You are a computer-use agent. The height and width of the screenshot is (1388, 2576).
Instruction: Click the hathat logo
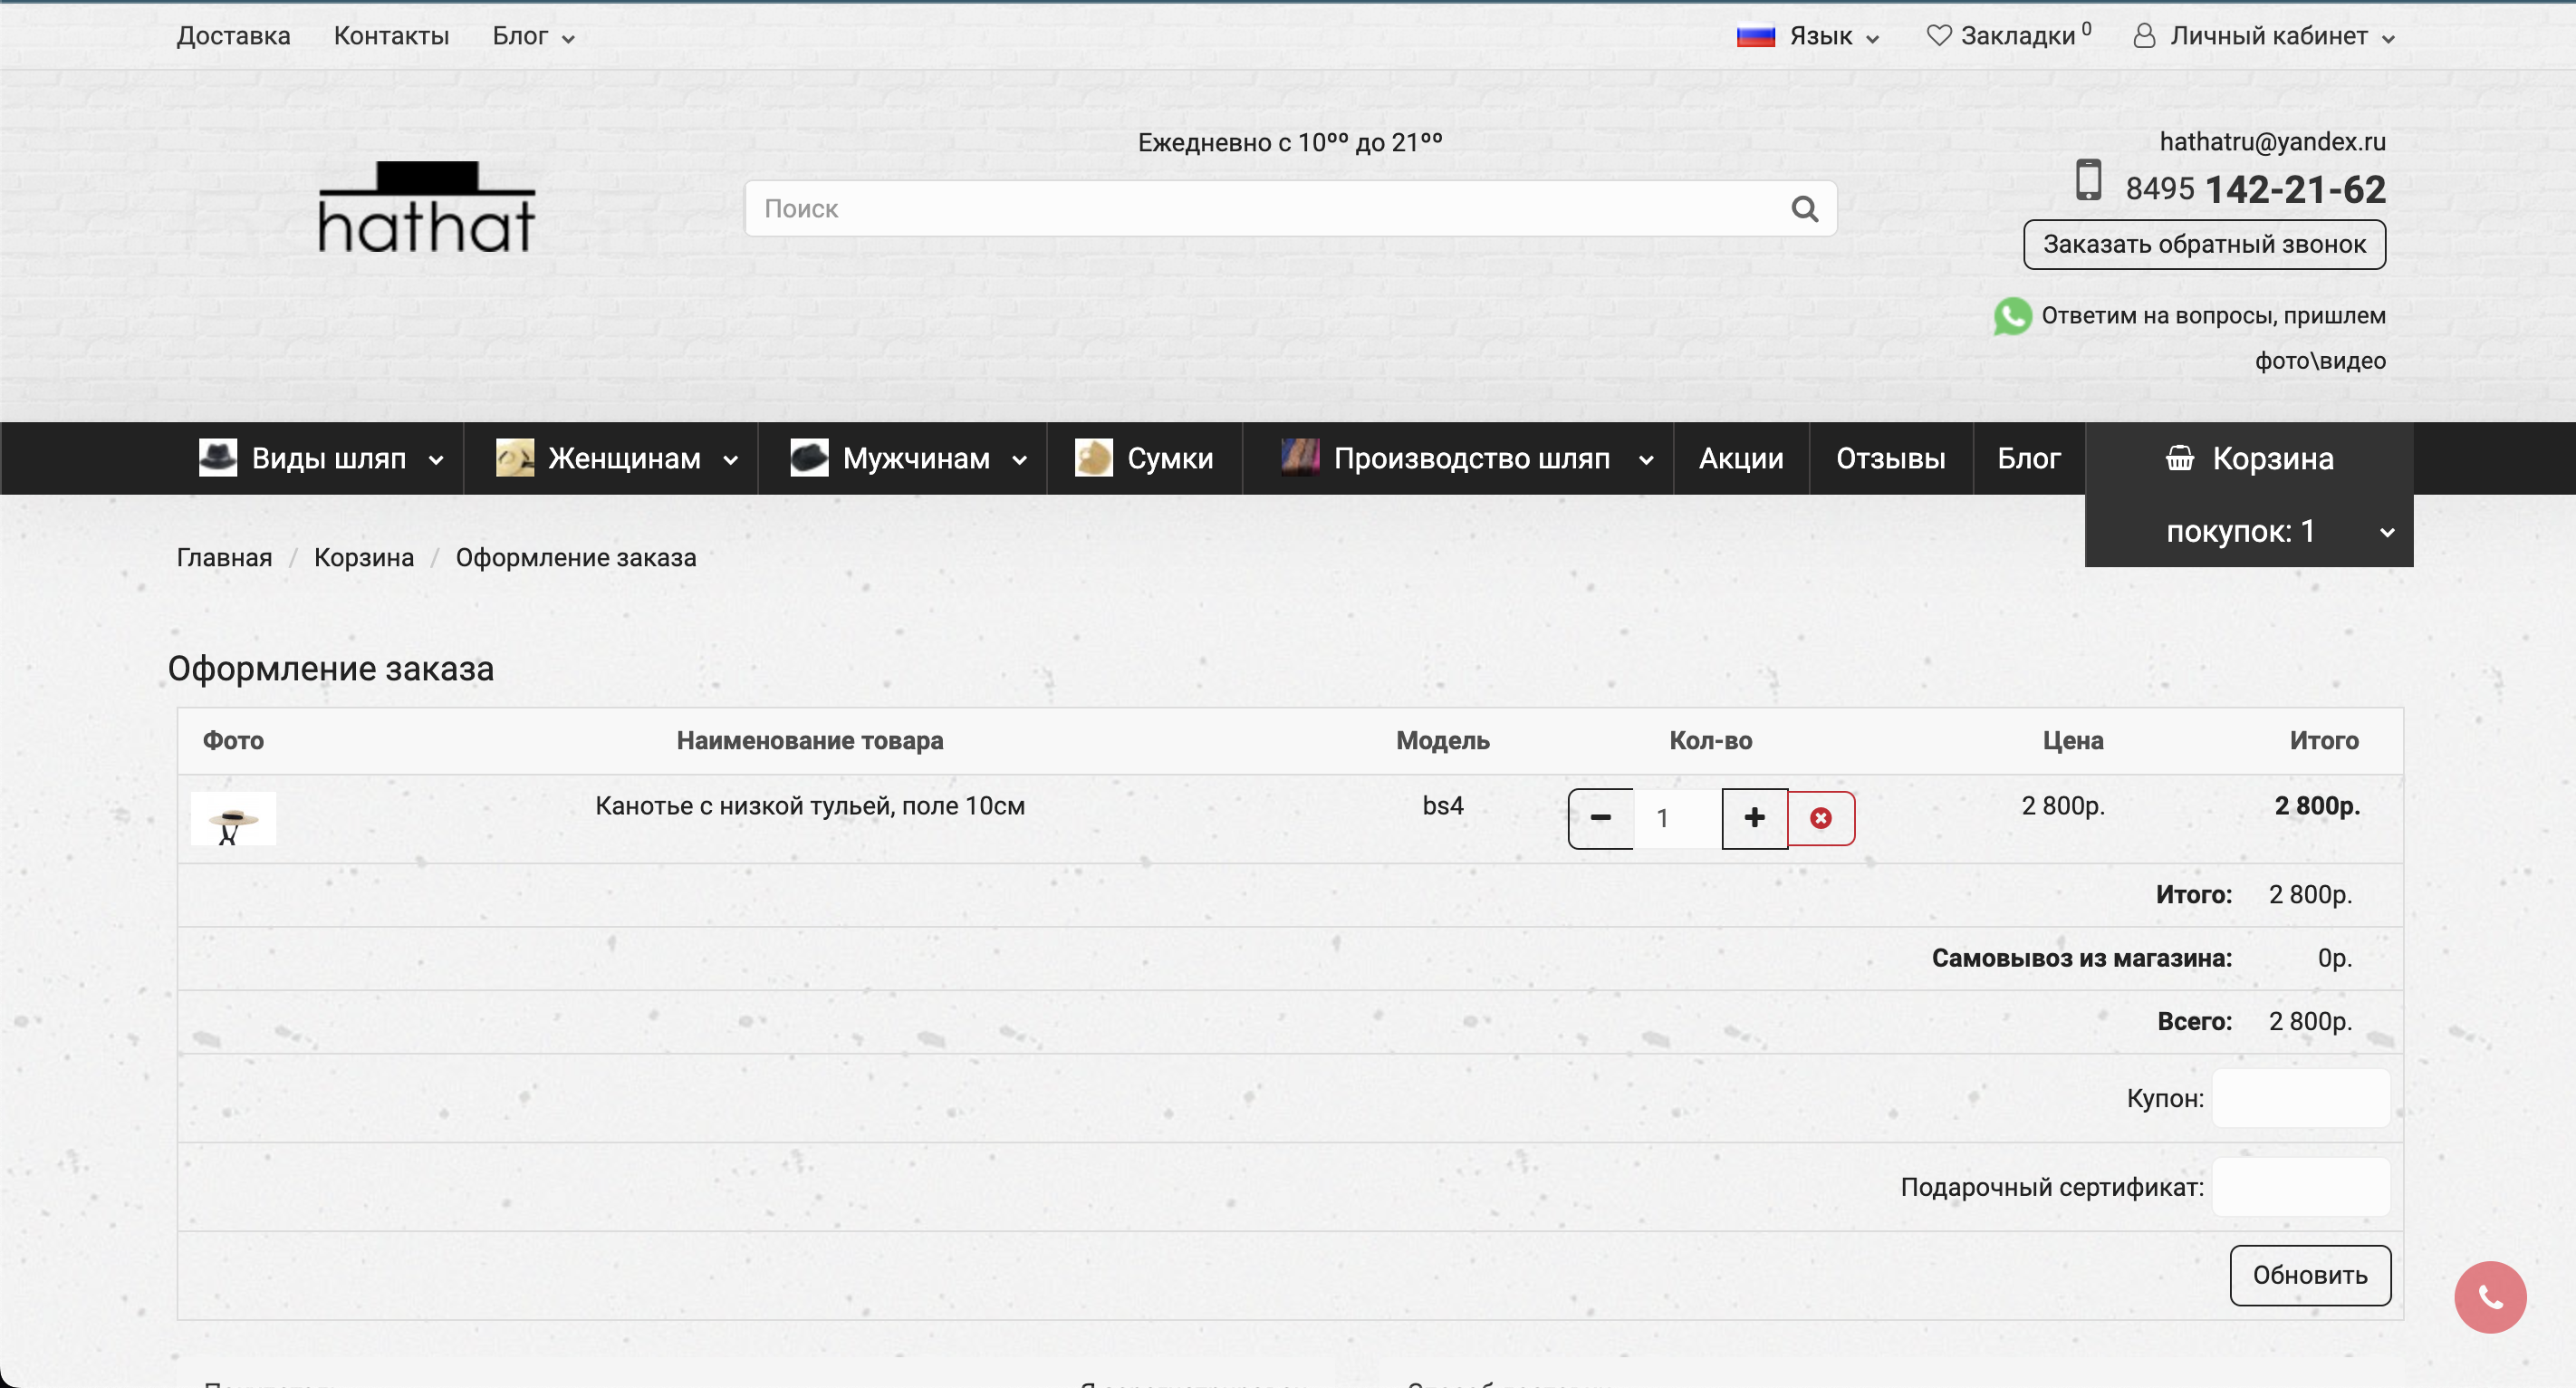pos(427,207)
